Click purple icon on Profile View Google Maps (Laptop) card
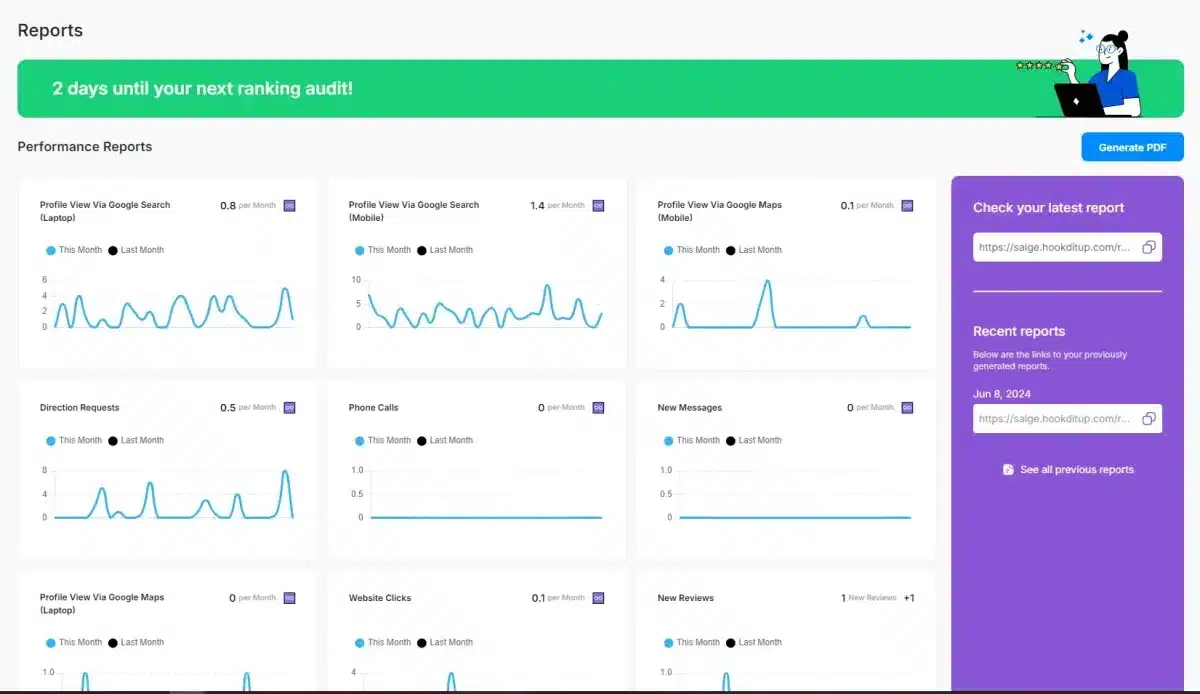1200x694 pixels. (290, 598)
